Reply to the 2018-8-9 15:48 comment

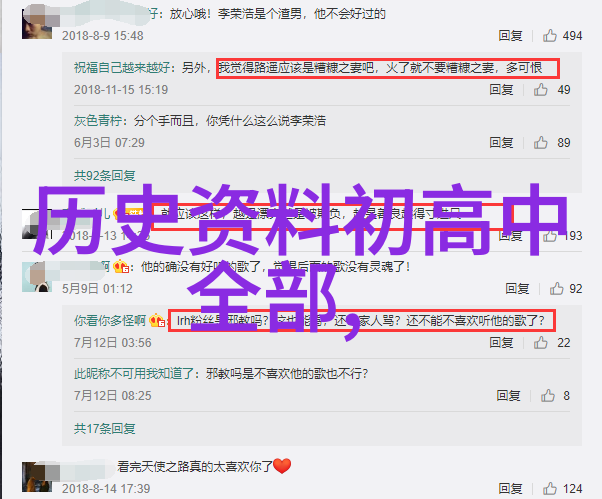point(510,36)
